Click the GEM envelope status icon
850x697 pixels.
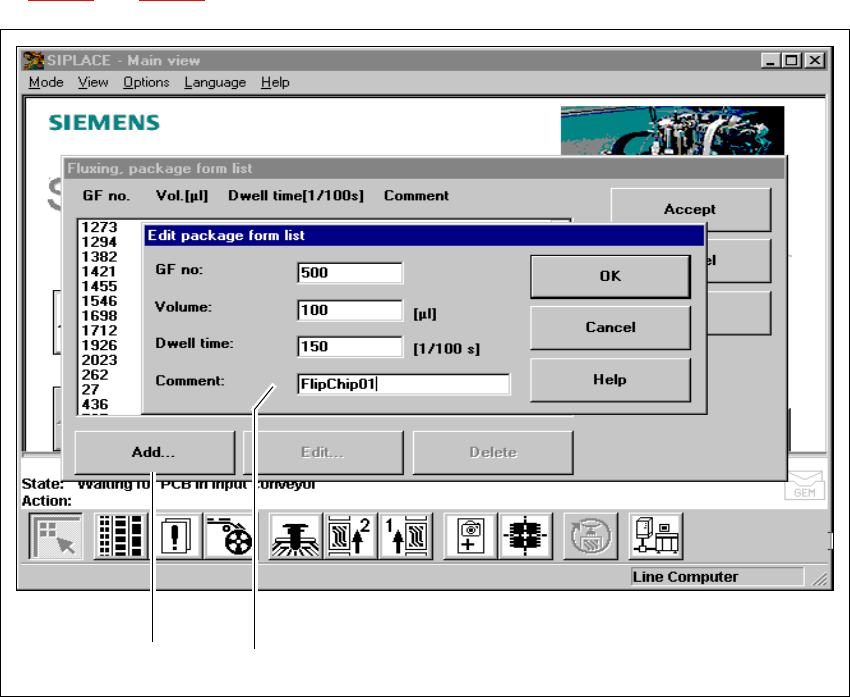(x=804, y=485)
